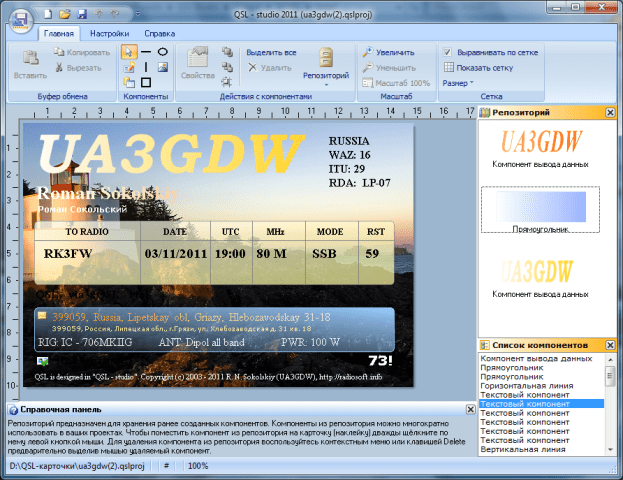Click the help icon of Справочная панель
The width and height of the screenshot is (623, 480).
[x=13, y=410]
